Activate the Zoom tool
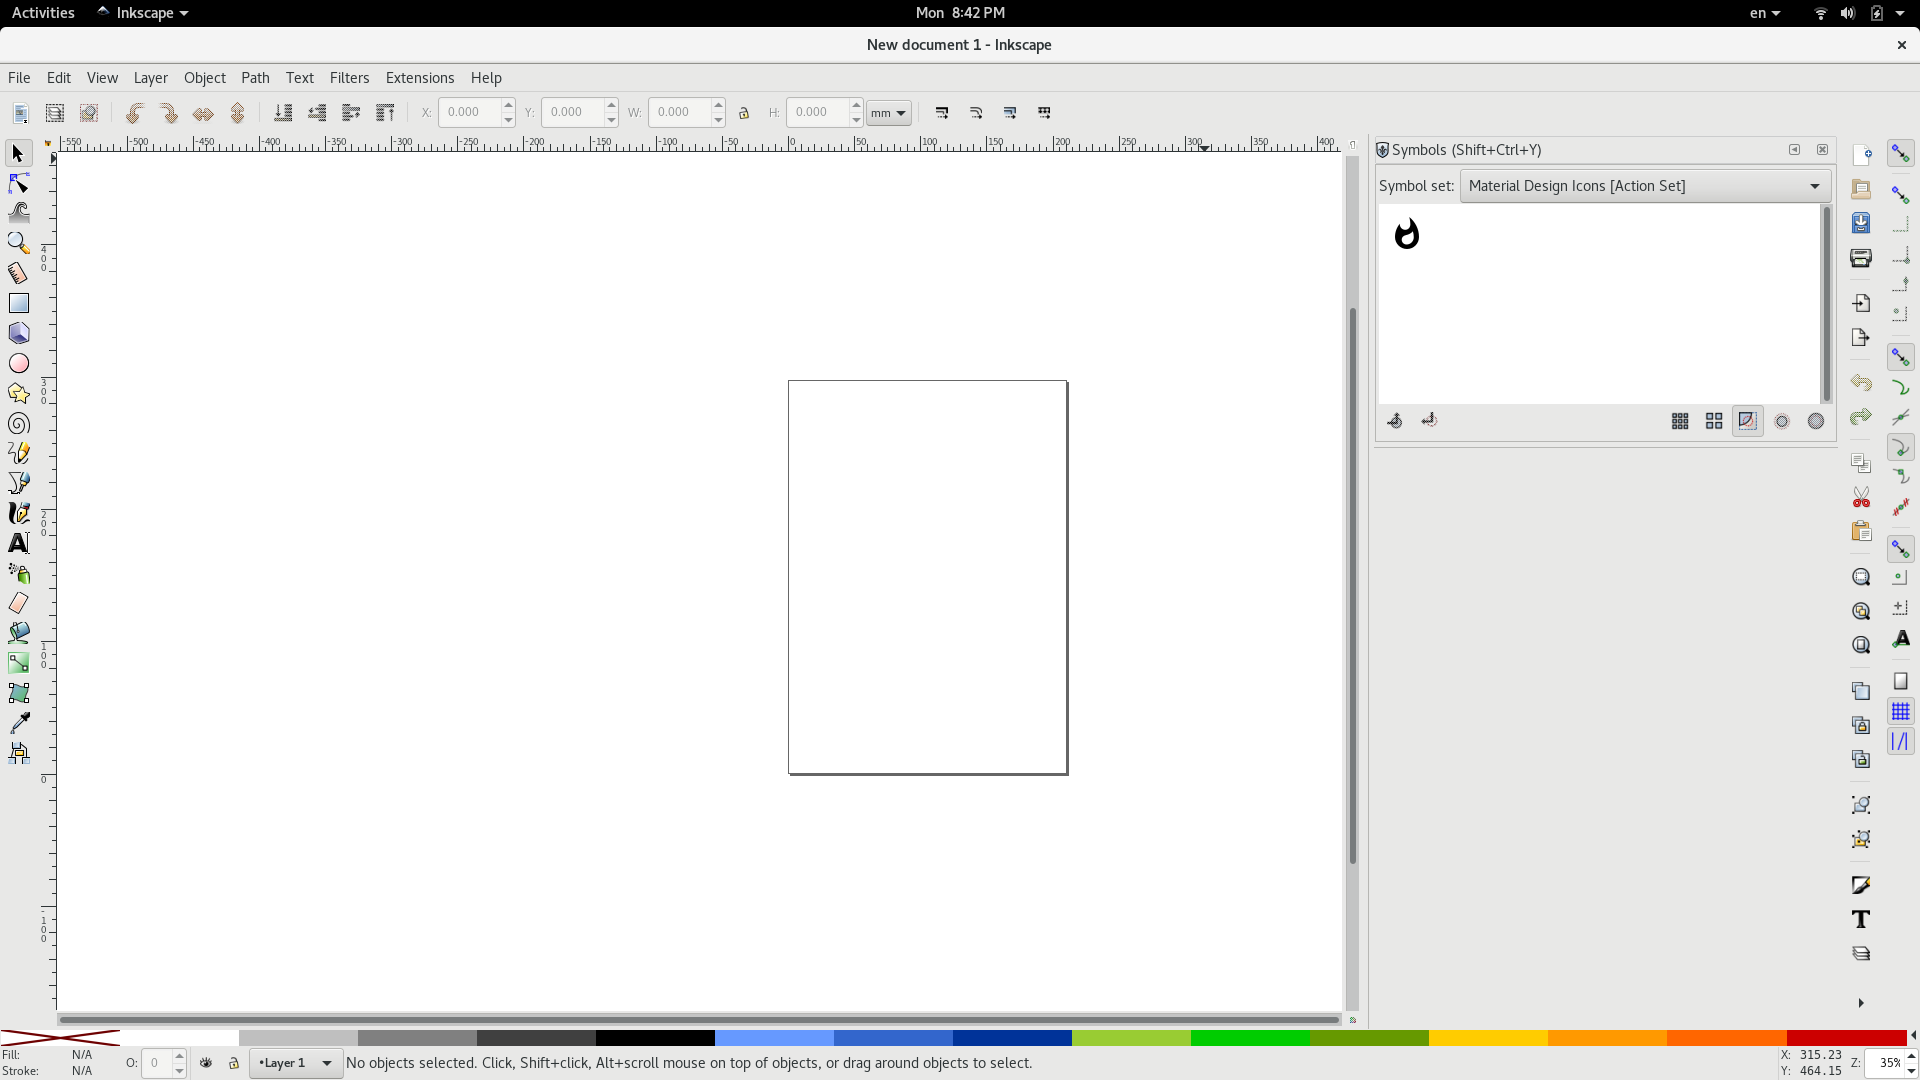This screenshot has height=1080, width=1920. click(x=18, y=243)
